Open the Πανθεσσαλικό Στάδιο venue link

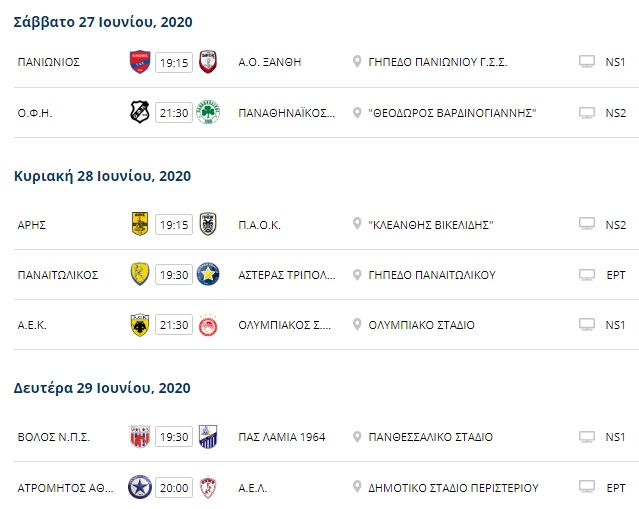coord(431,437)
